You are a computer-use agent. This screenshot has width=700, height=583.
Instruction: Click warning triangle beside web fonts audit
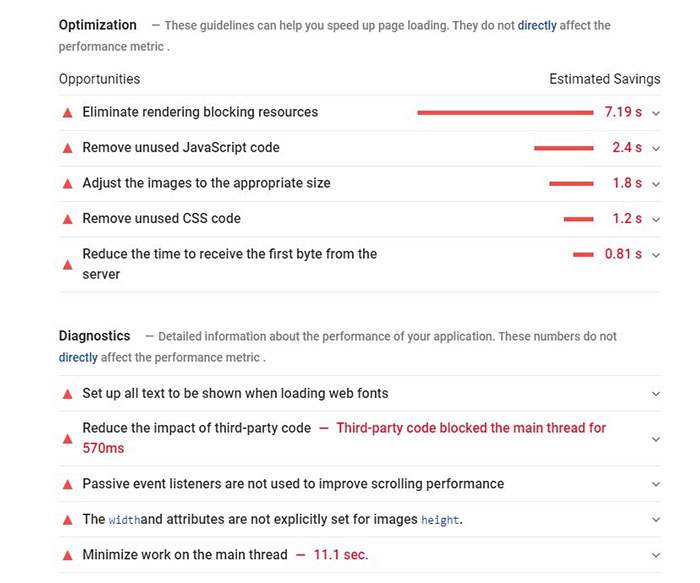click(68, 394)
